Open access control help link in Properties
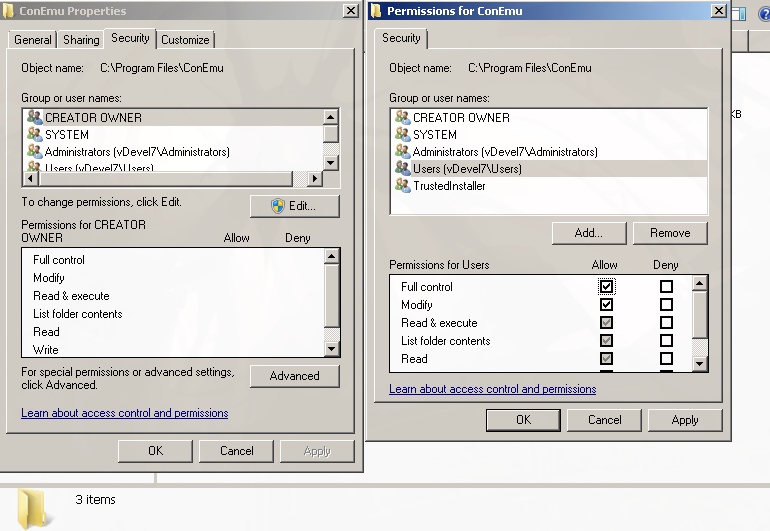 click(125, 413)
